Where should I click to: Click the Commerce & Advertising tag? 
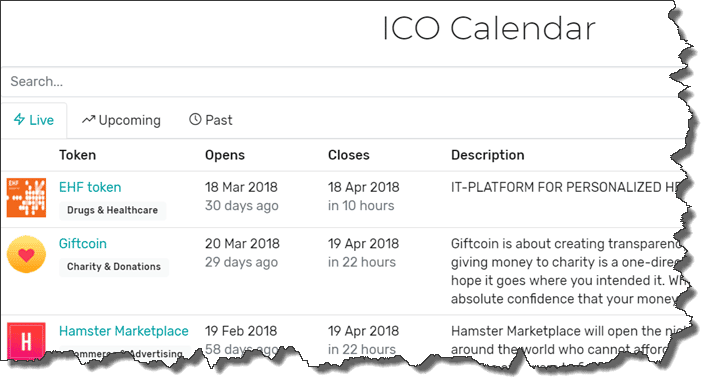coord(122,353)
